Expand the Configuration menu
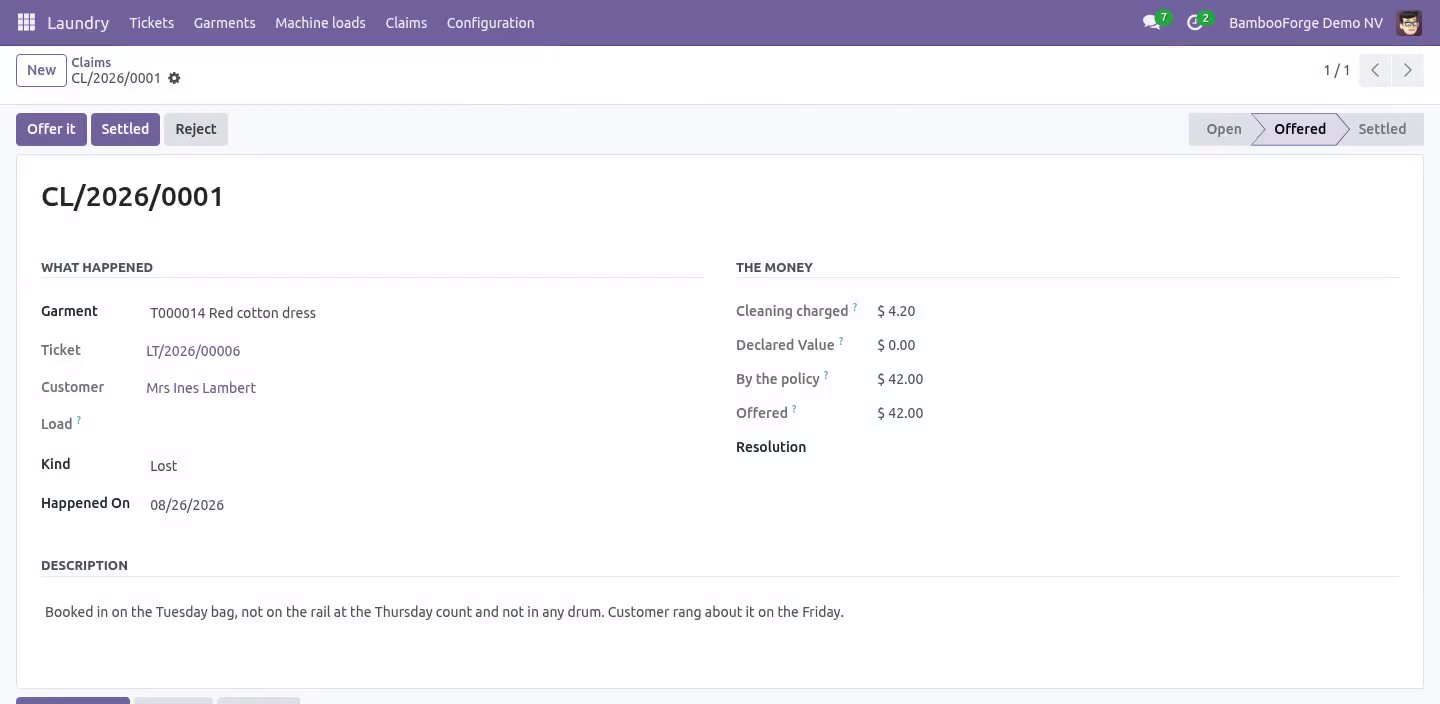This screenshot has width=1440, height=704. (x=490, y=22)
